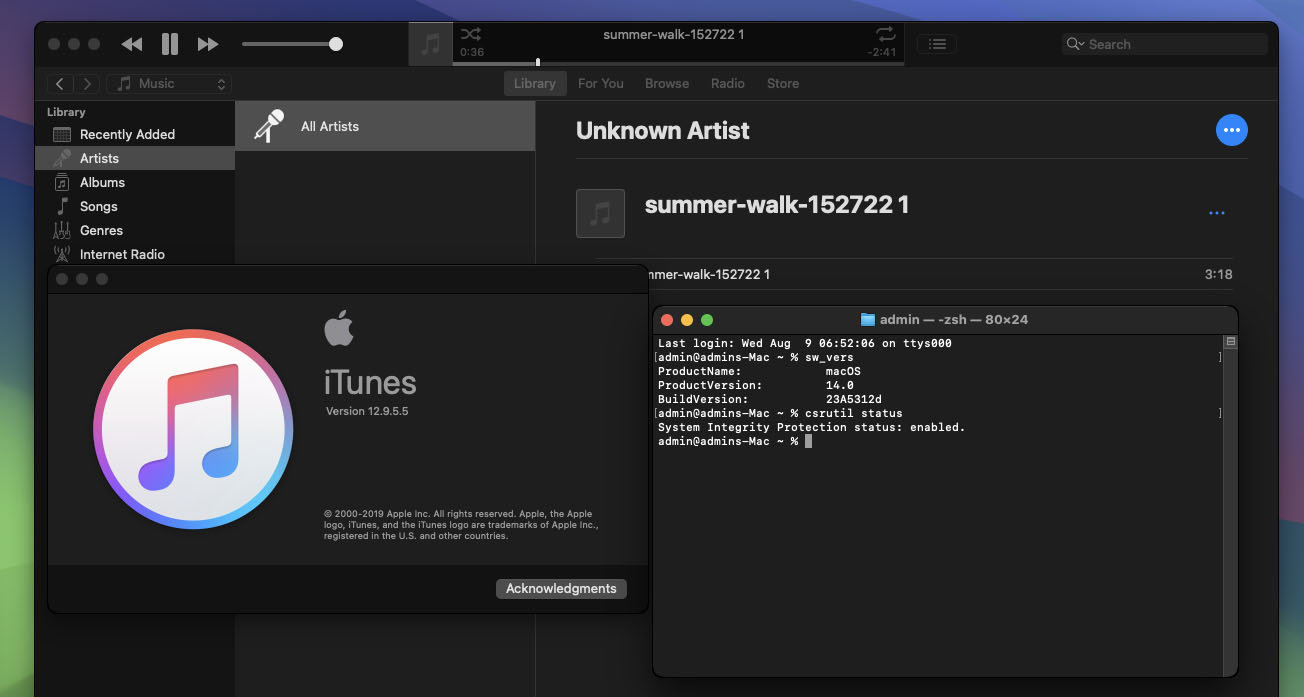Click the Terminal folder icon in title bar
This screenshot has height=697, width=1304.
click(x=868, y=320)
